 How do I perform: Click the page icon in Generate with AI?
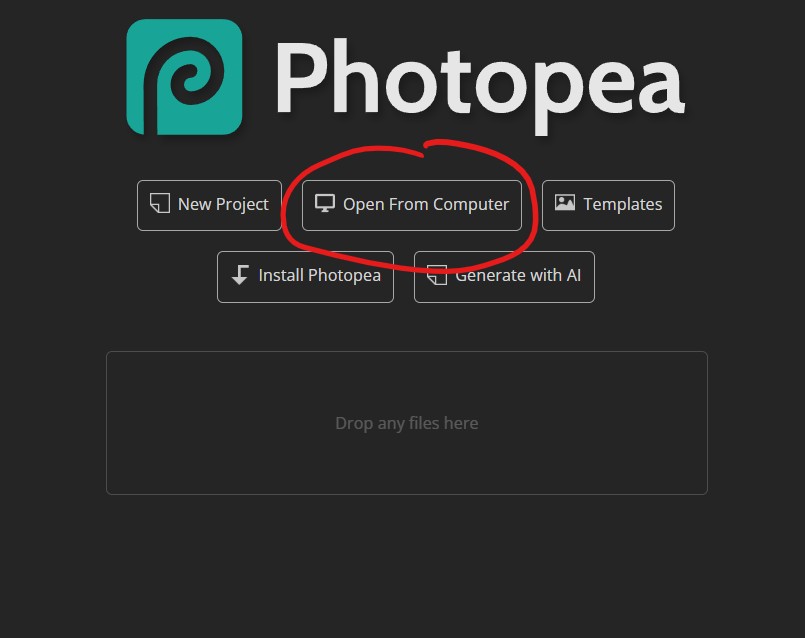pos(437,275)
